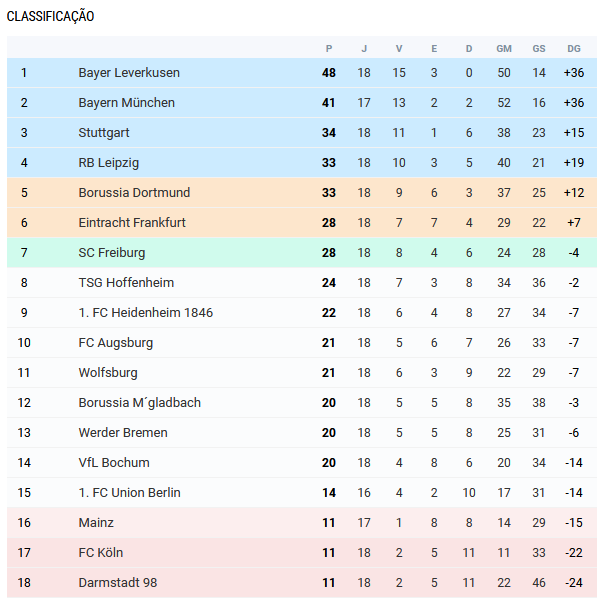Sort by the P points column header

tap(329, 49)
